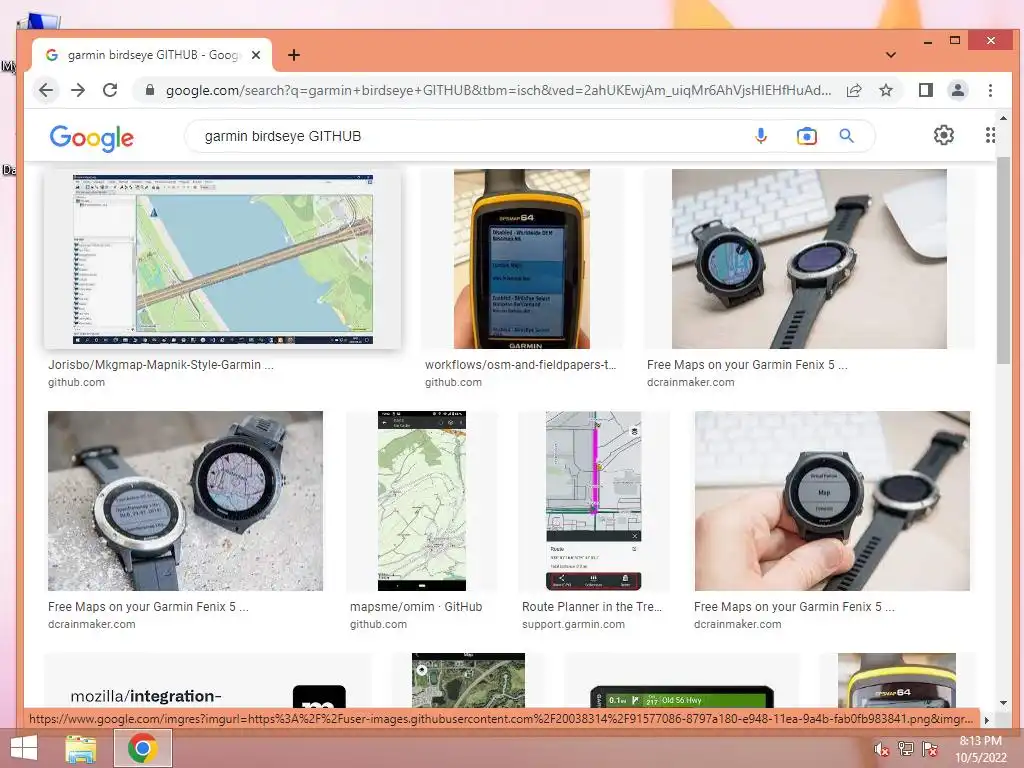Screen dimensions: 1024x768
Task: Open the aerial satellite map thumbnail
Action: coord(468,680)
